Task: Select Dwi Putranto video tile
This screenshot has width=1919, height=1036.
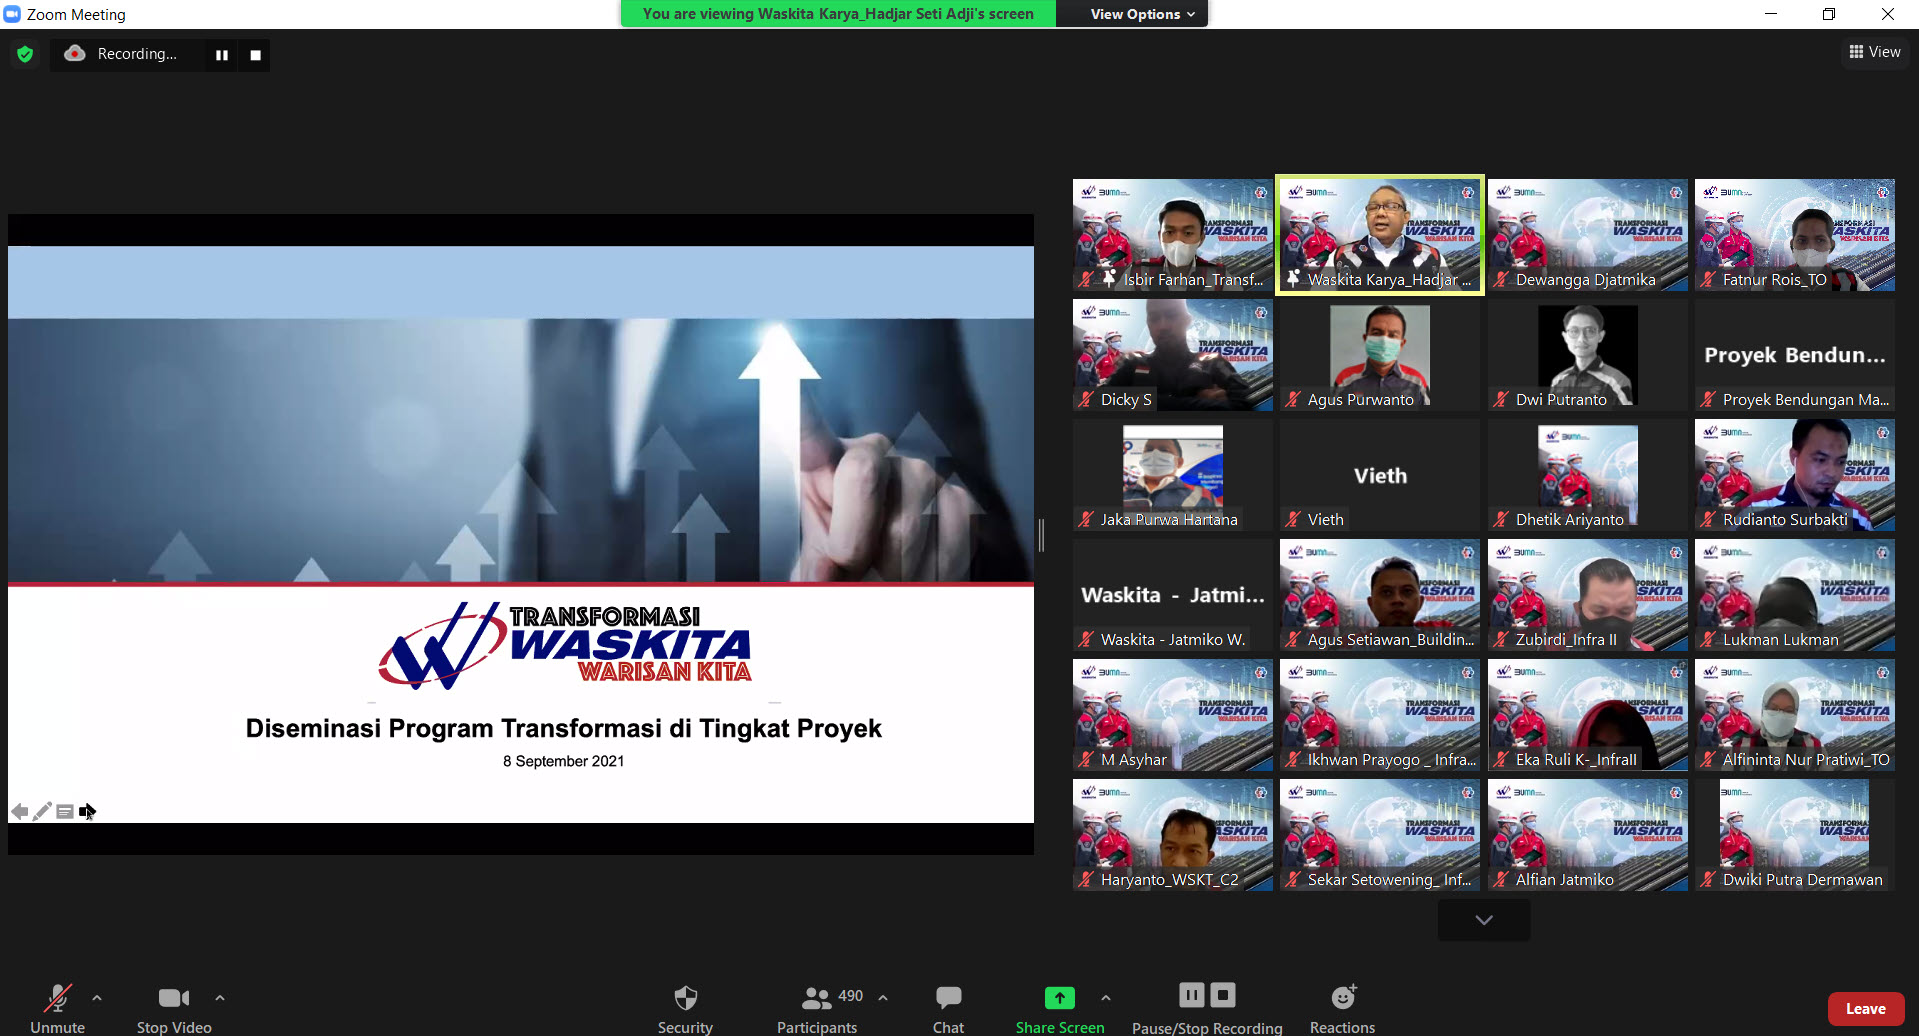Action: (x=1588, y=355)
